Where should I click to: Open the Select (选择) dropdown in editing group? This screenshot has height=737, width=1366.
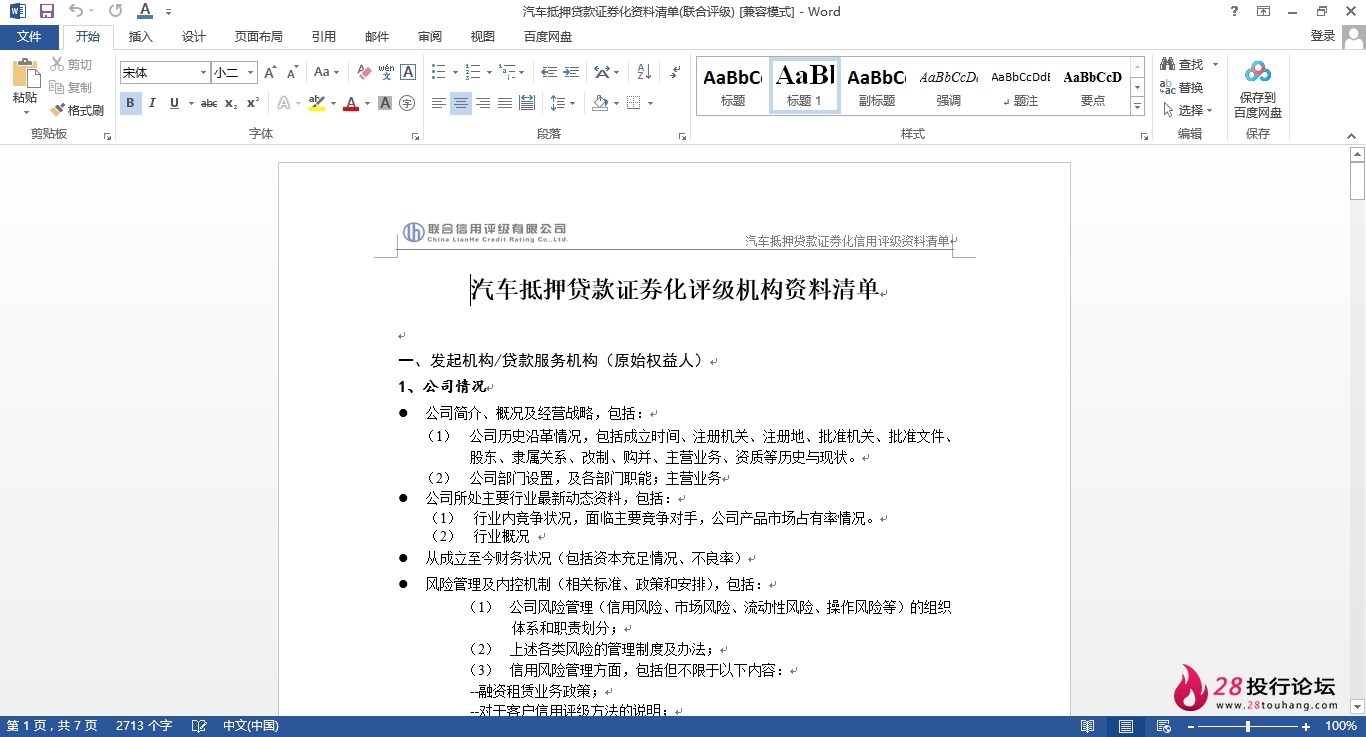click(1187, 110)
